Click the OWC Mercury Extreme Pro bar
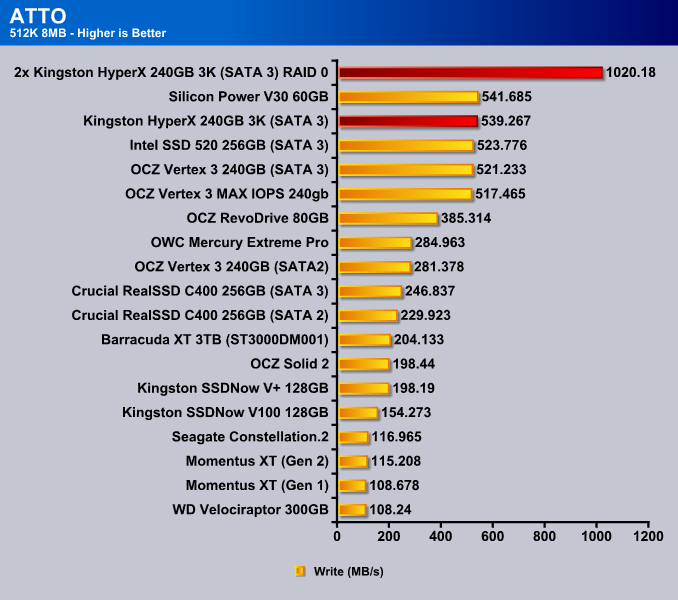The width and height of the screenshot is (678, 600). click(x=375, y=243)
